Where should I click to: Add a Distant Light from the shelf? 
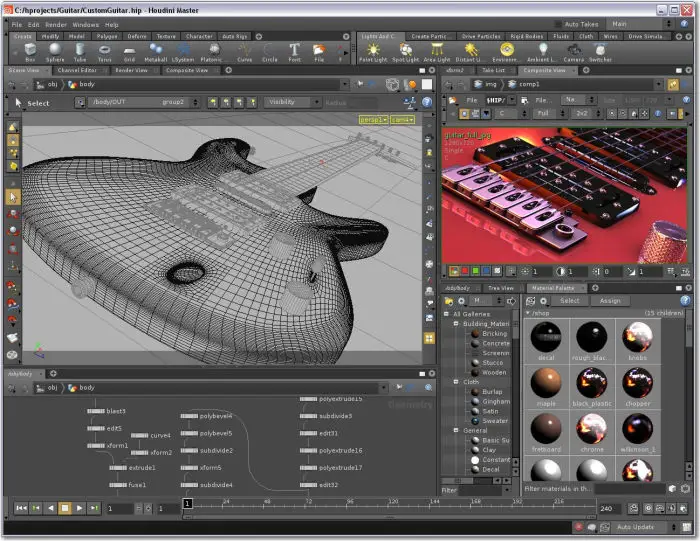469,52
